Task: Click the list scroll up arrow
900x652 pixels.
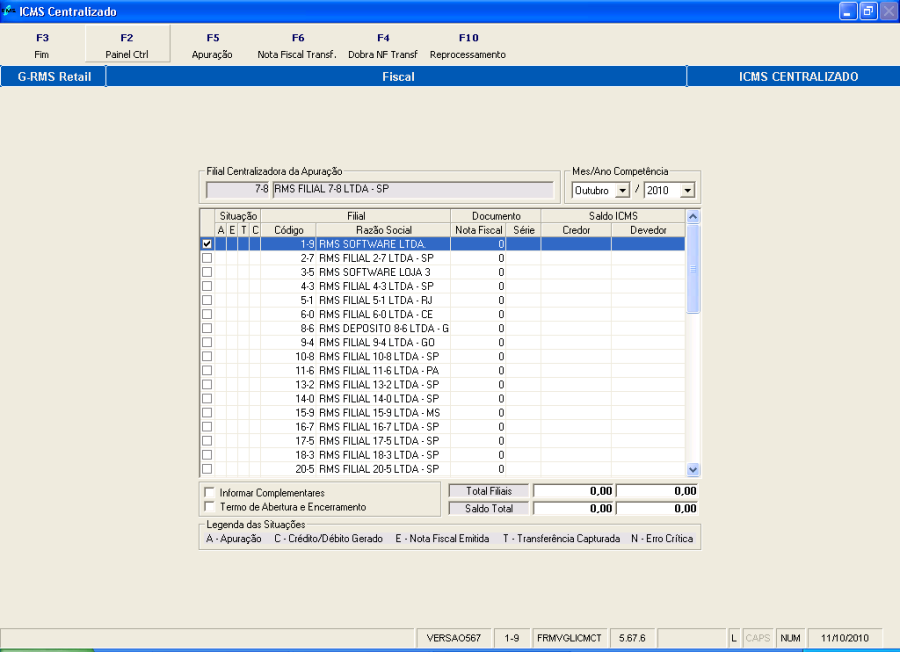Action: tap(693, 216)
